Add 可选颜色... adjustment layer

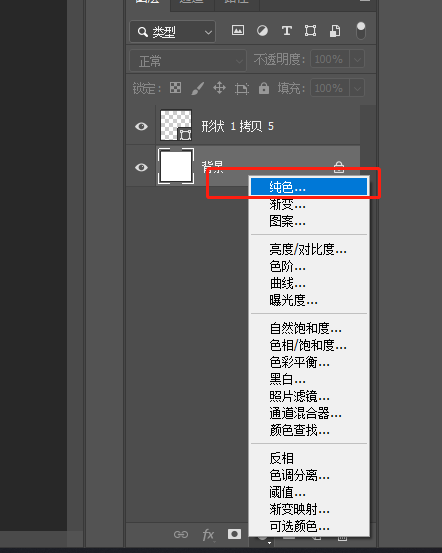click(309, 527)
